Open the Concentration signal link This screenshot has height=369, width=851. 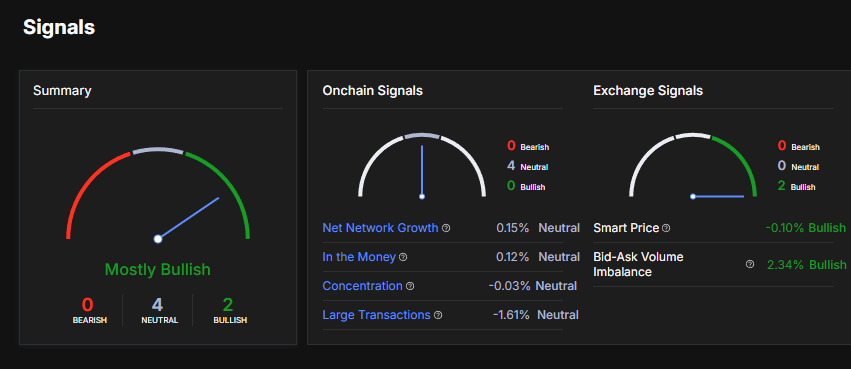tap(363, 286)
